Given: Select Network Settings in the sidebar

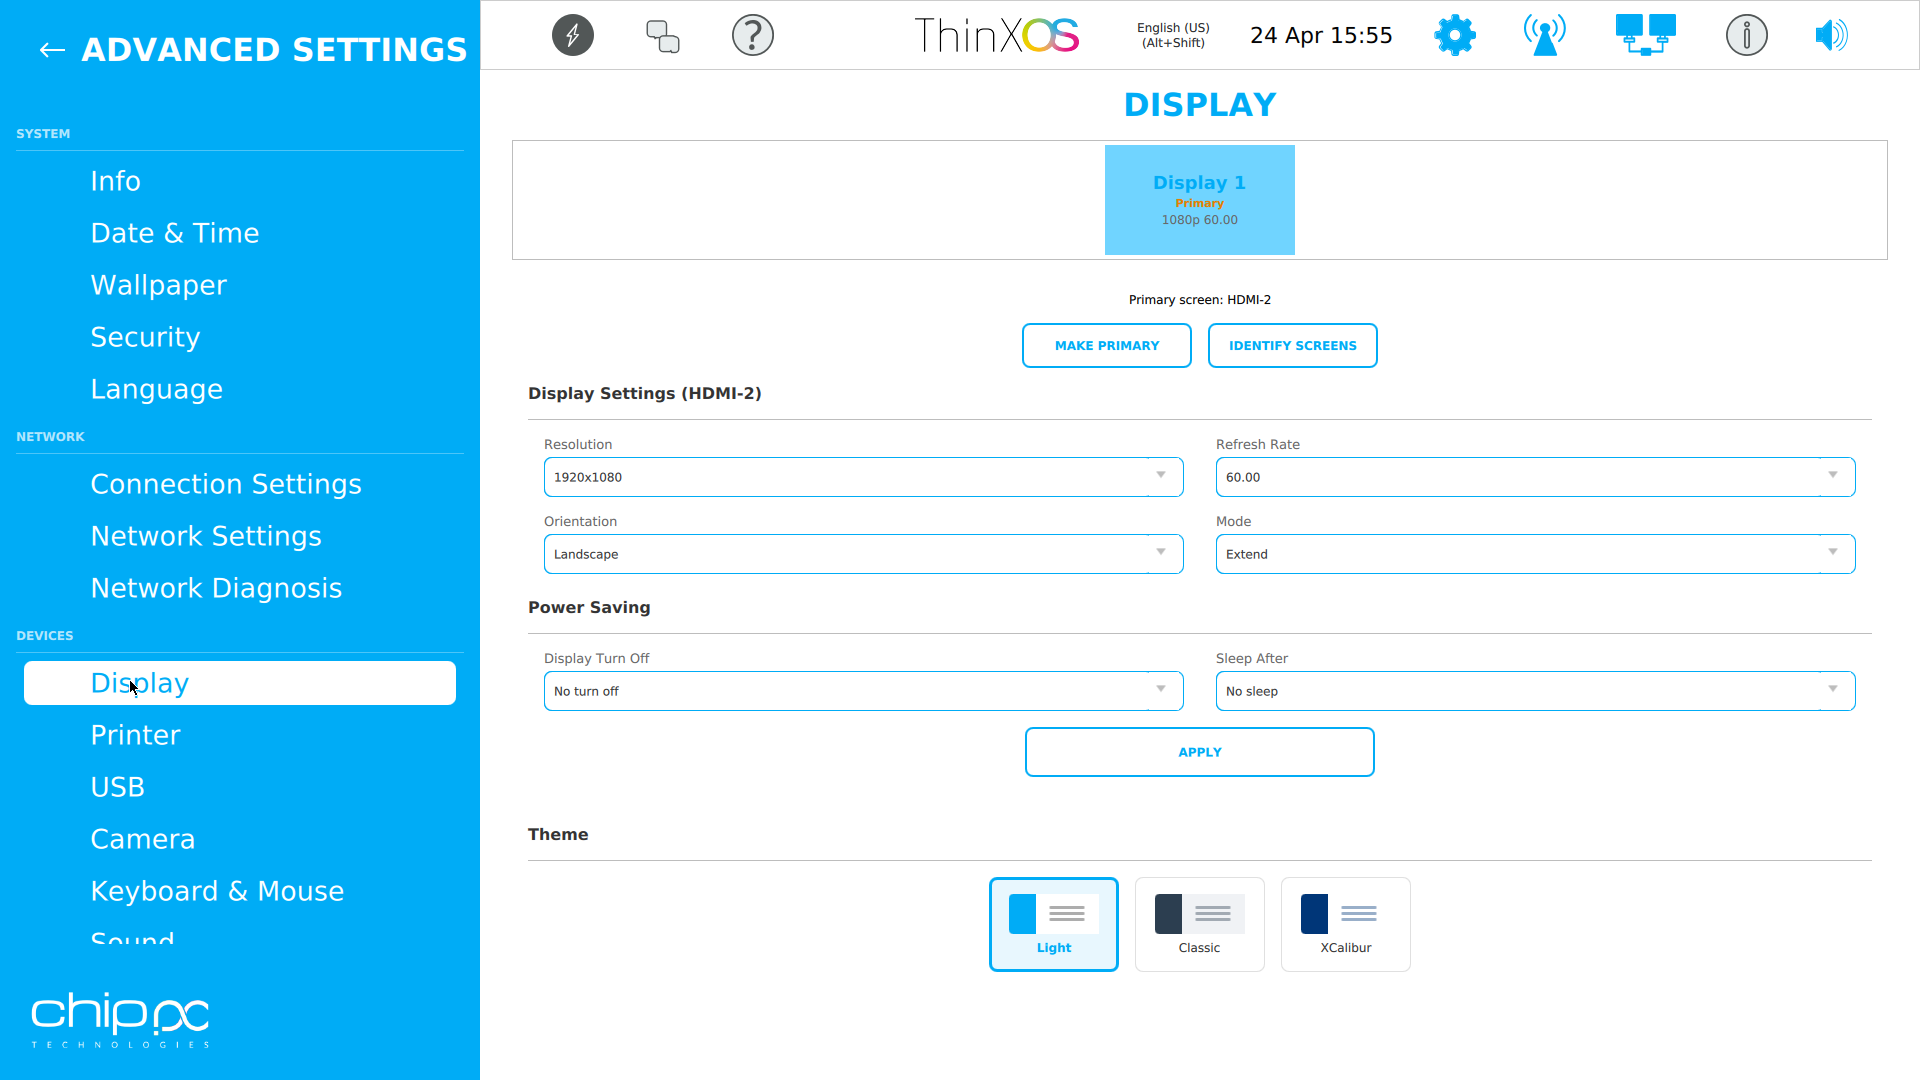Looking at the screenshot, I should pos(206,536).
